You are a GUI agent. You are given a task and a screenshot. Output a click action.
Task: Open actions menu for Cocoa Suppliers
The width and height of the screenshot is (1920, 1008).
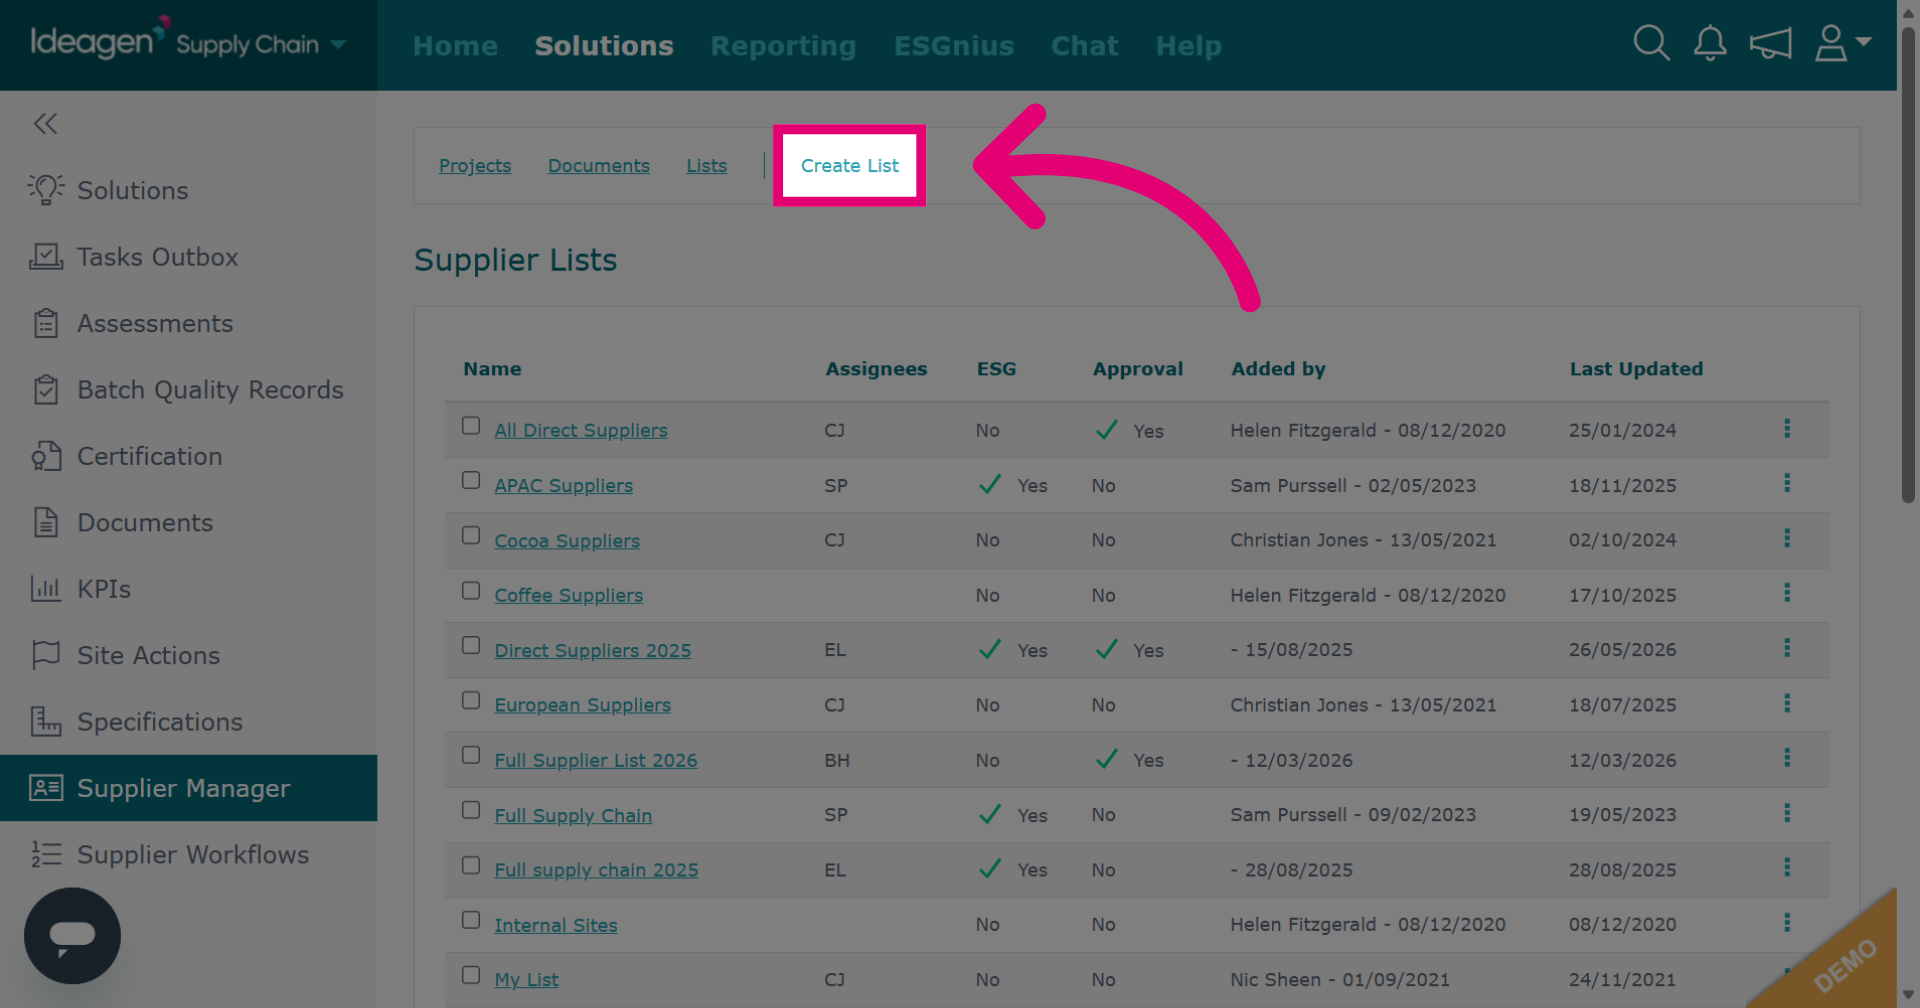(x=1787, y=539)
